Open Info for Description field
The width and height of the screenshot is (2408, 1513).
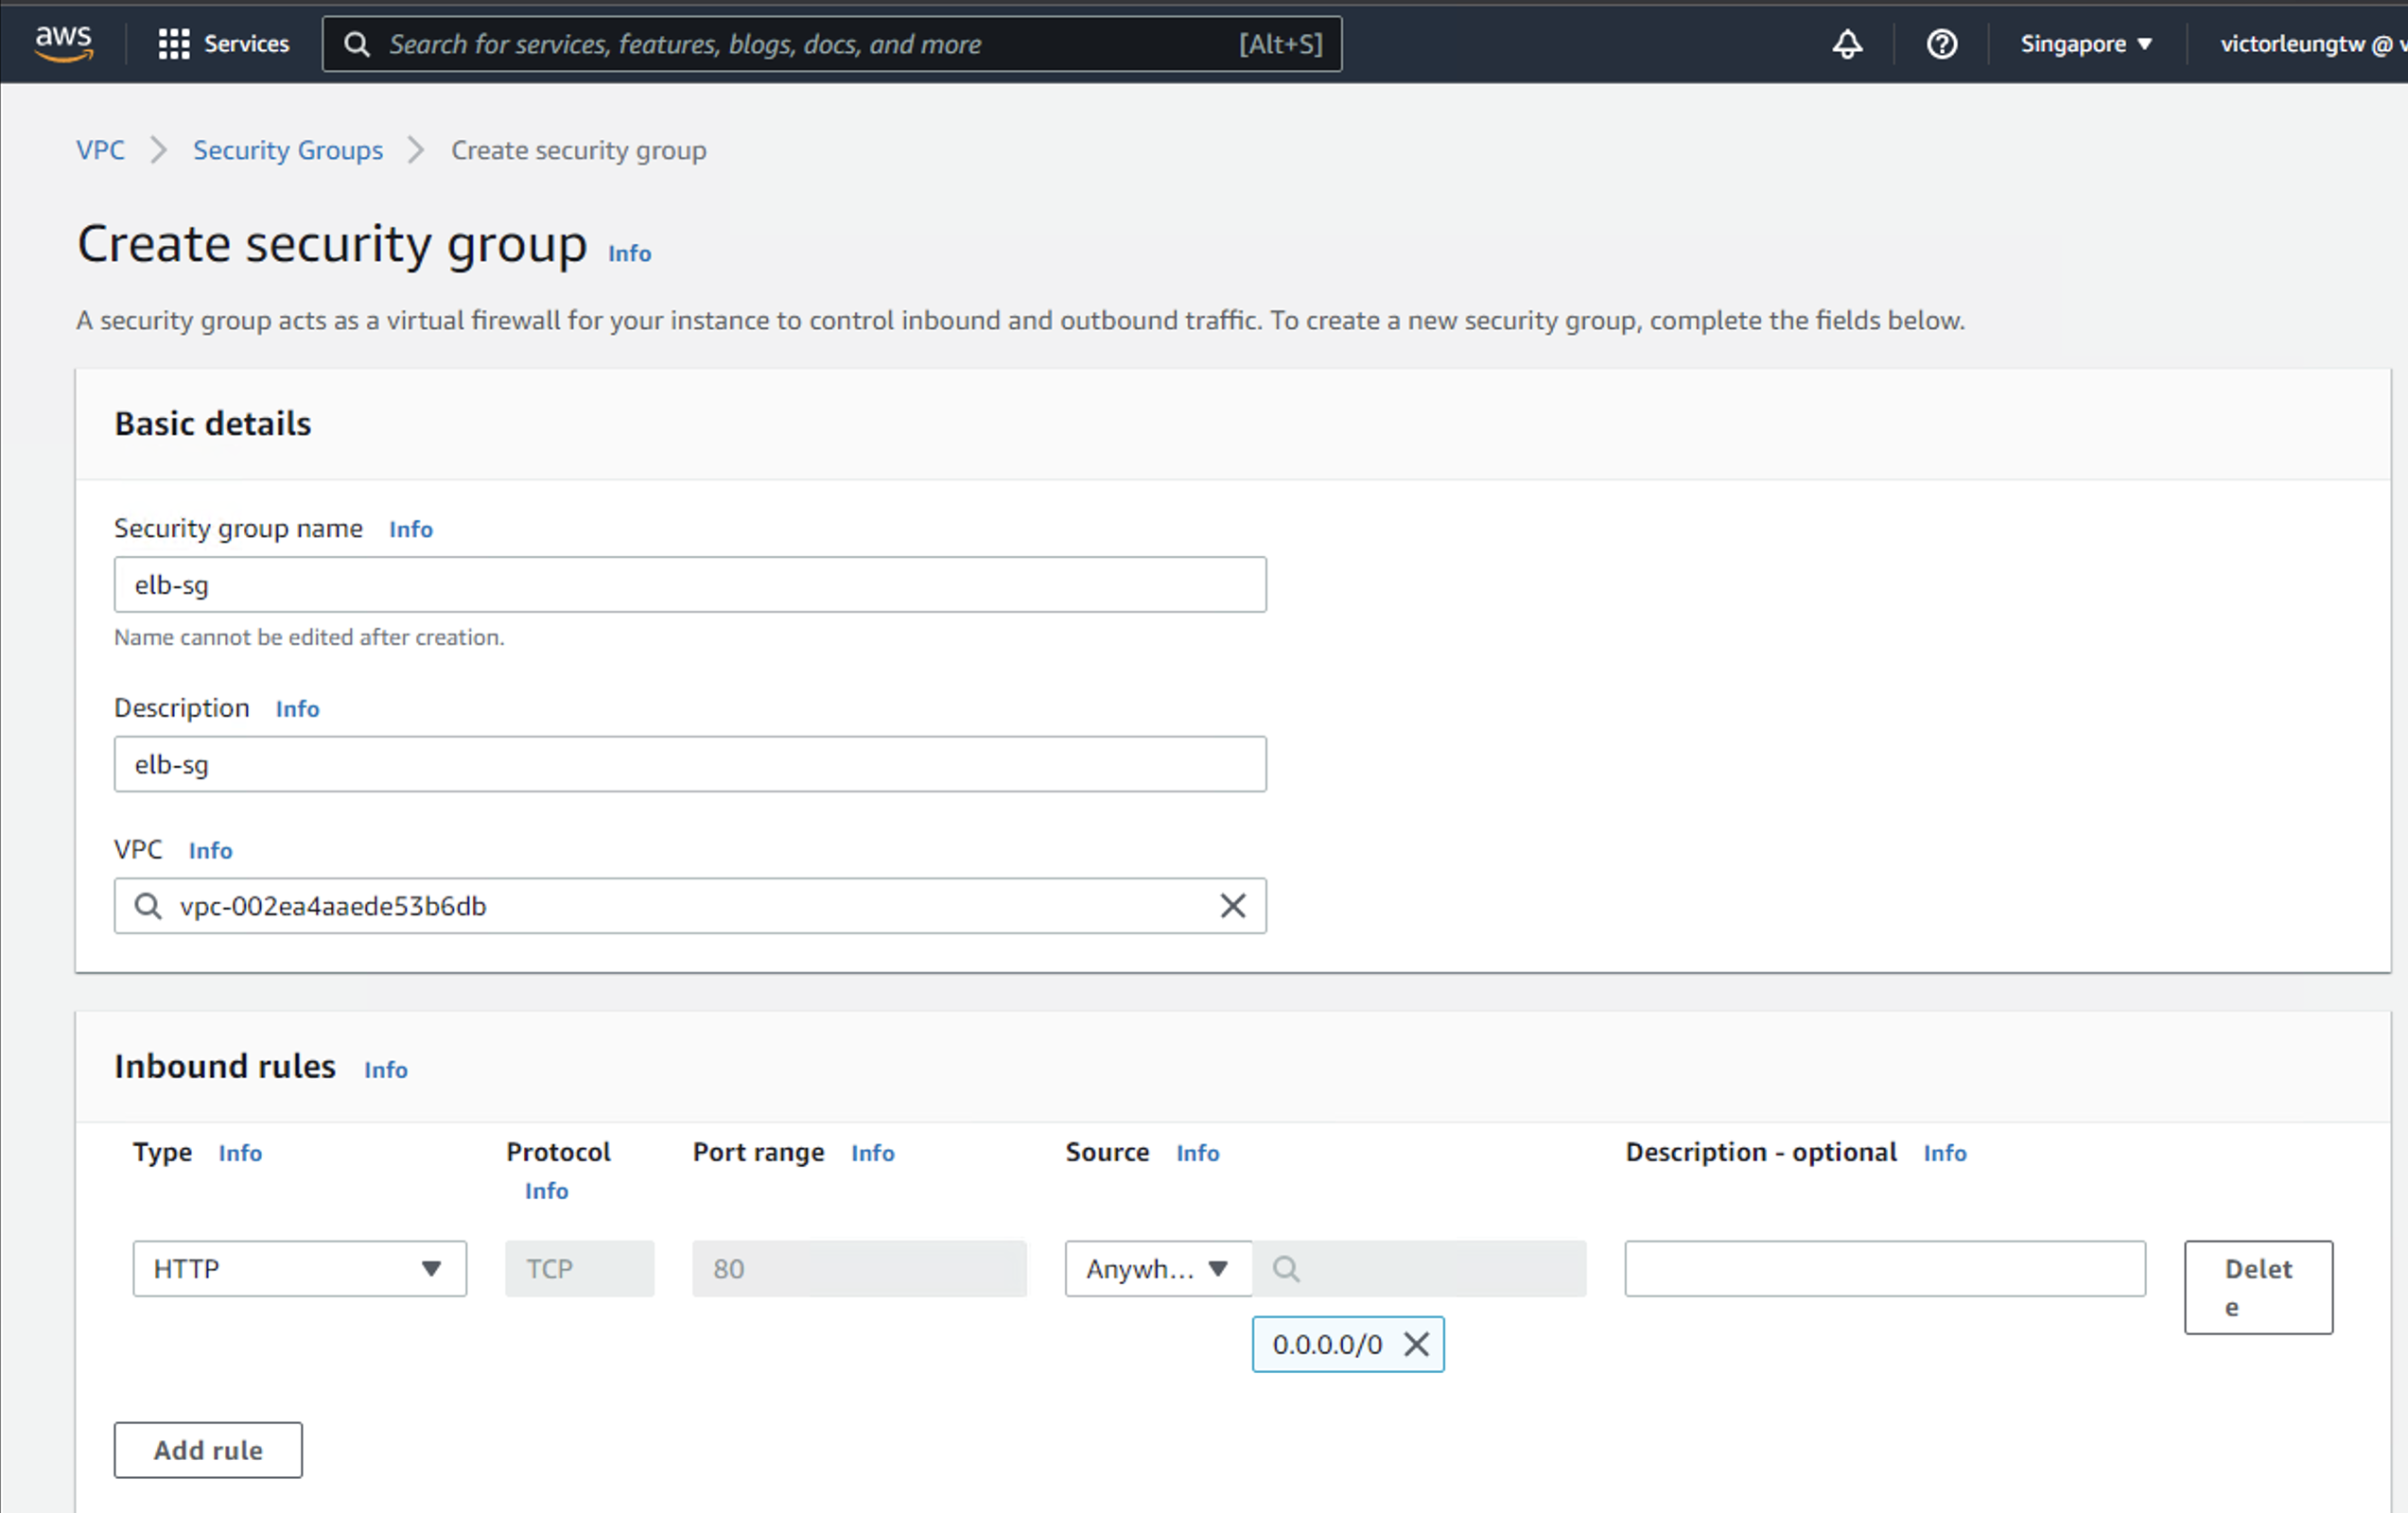(x=297, y=709)
